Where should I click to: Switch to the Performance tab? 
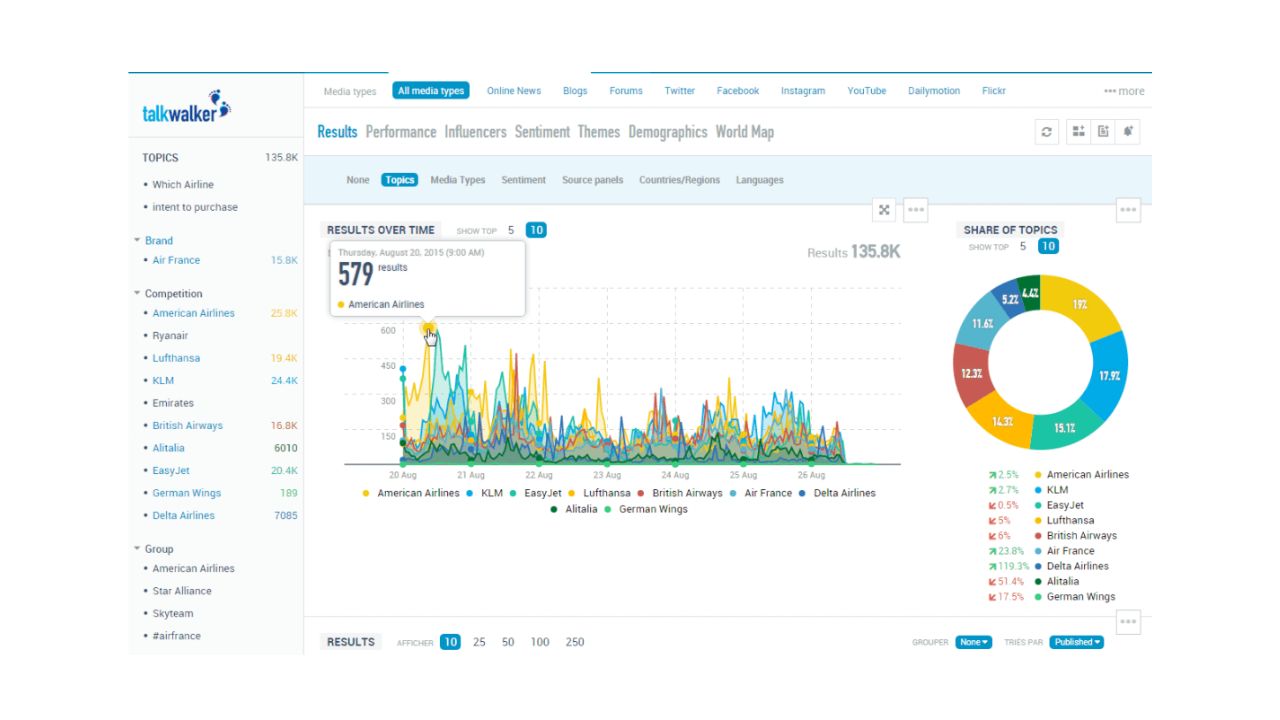[x=401, y=132]
